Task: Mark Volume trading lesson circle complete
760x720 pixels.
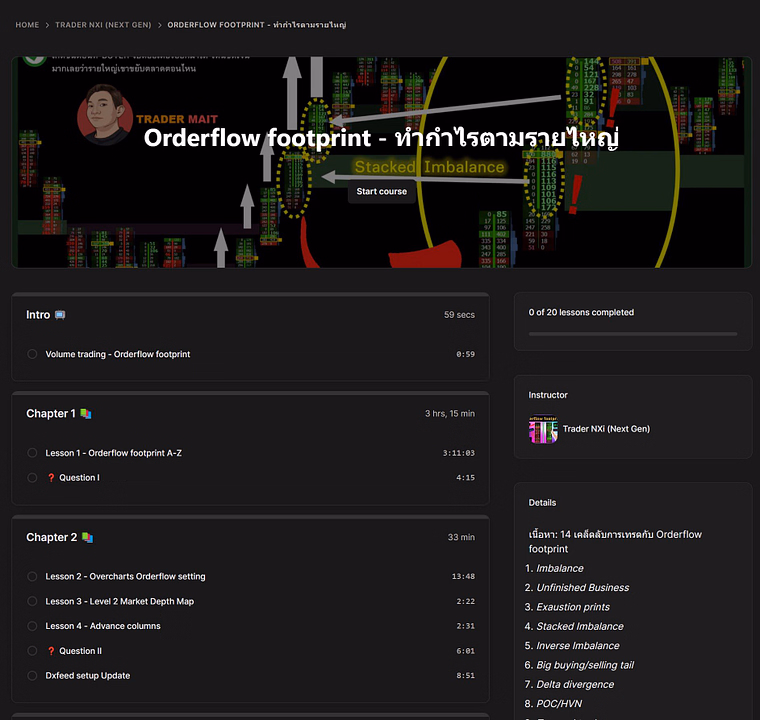Action: pos(32,354)
